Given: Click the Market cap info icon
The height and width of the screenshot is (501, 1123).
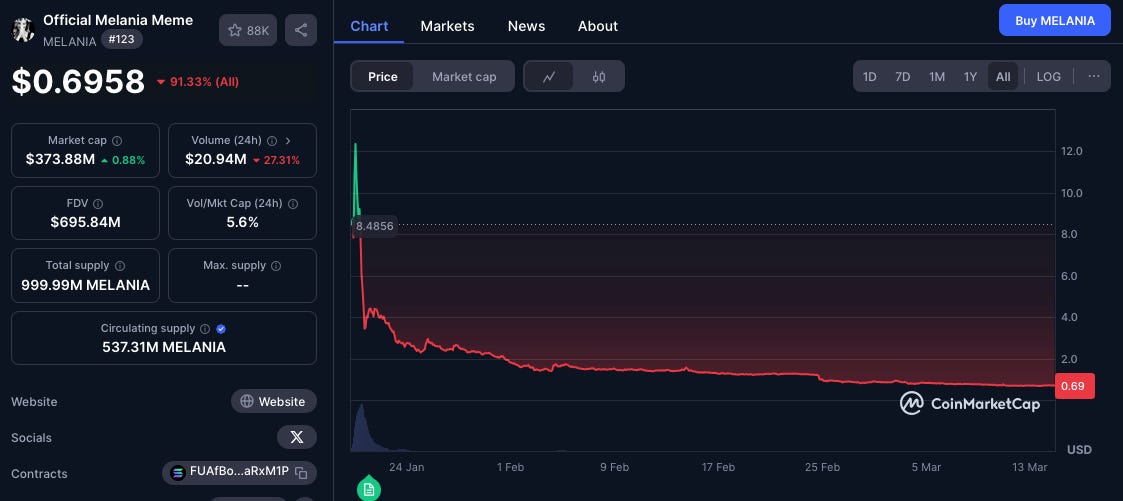Looking at the screenshot, I should click(117, 141).
